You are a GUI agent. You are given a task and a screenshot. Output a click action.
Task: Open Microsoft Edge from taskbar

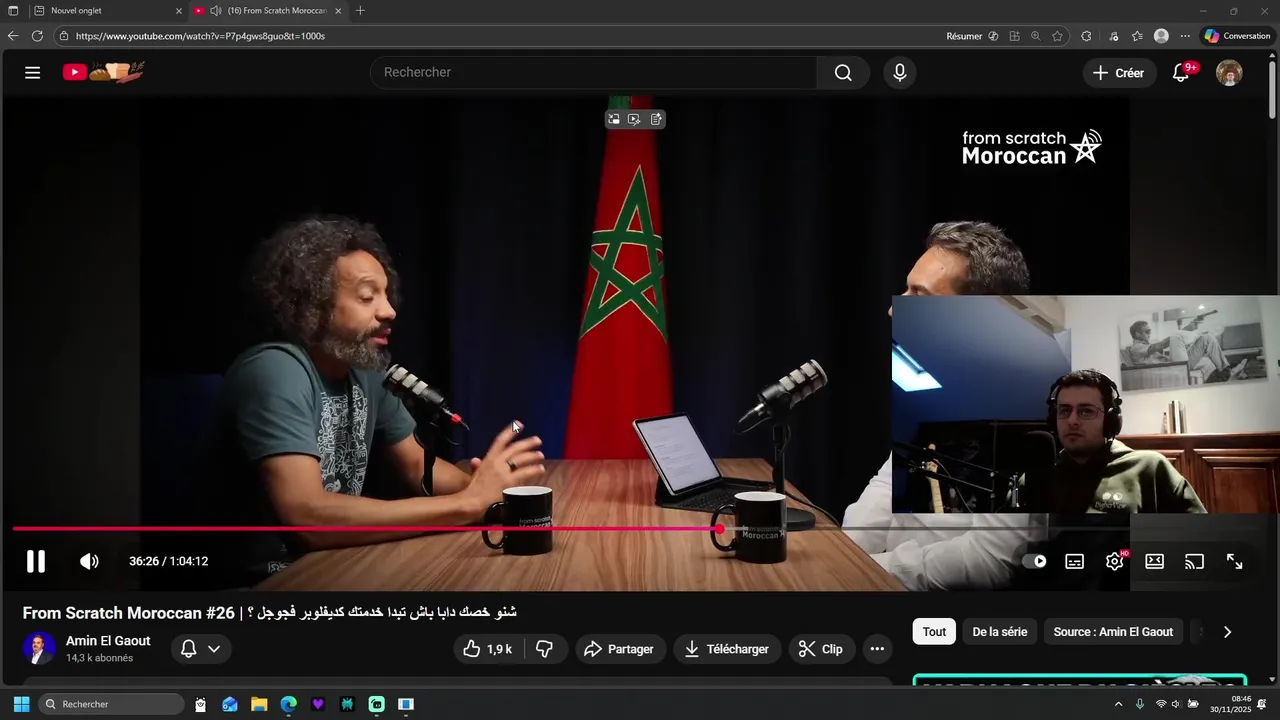(x=288, y=704)
